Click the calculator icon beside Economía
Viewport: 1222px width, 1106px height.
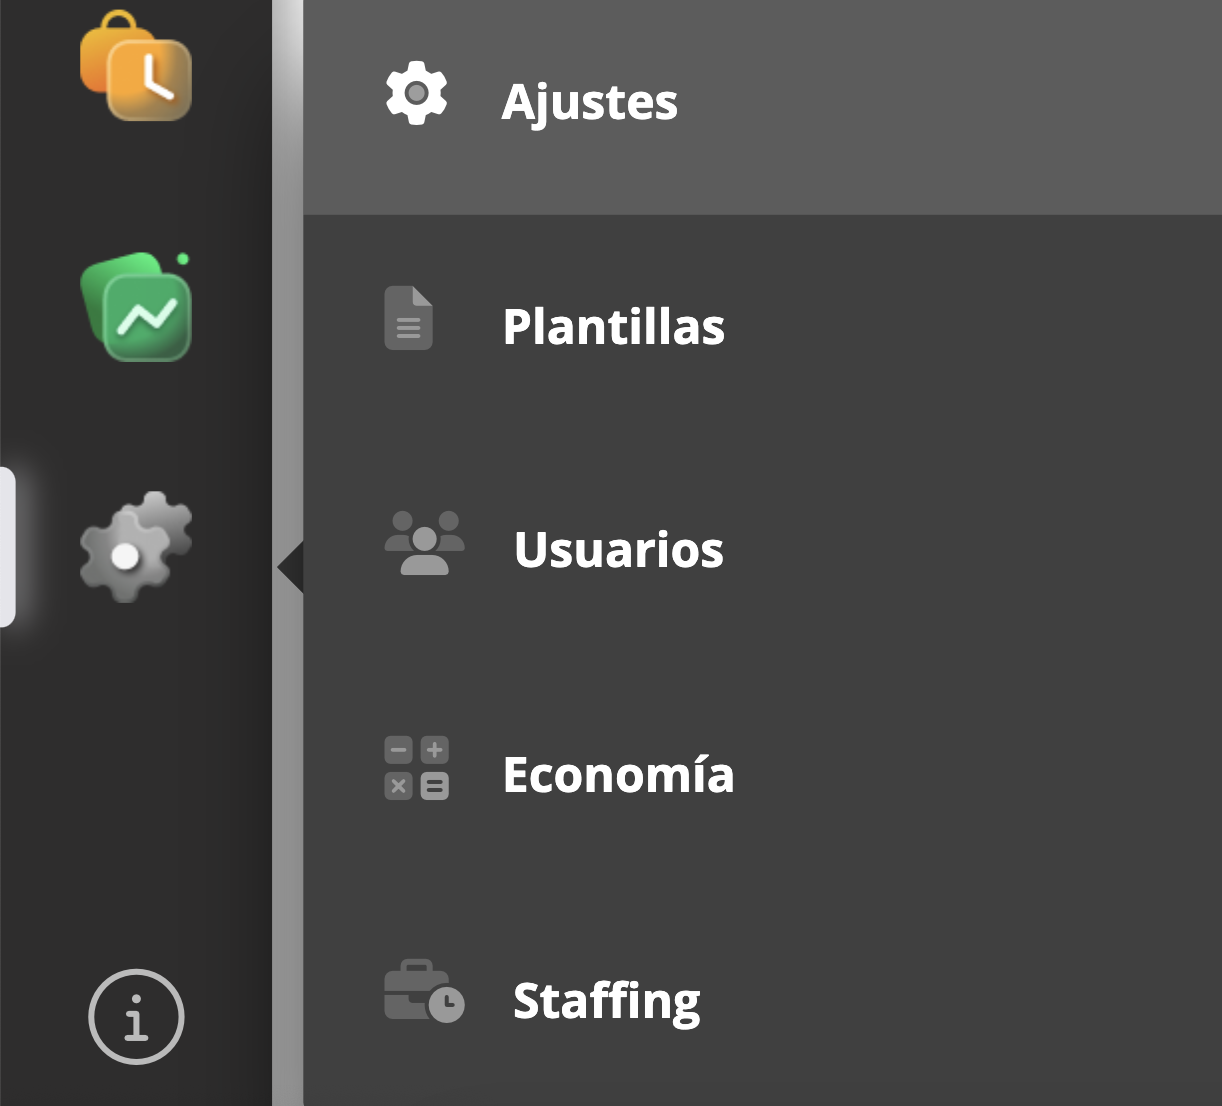pyautogui.click(x=416, y=769)
